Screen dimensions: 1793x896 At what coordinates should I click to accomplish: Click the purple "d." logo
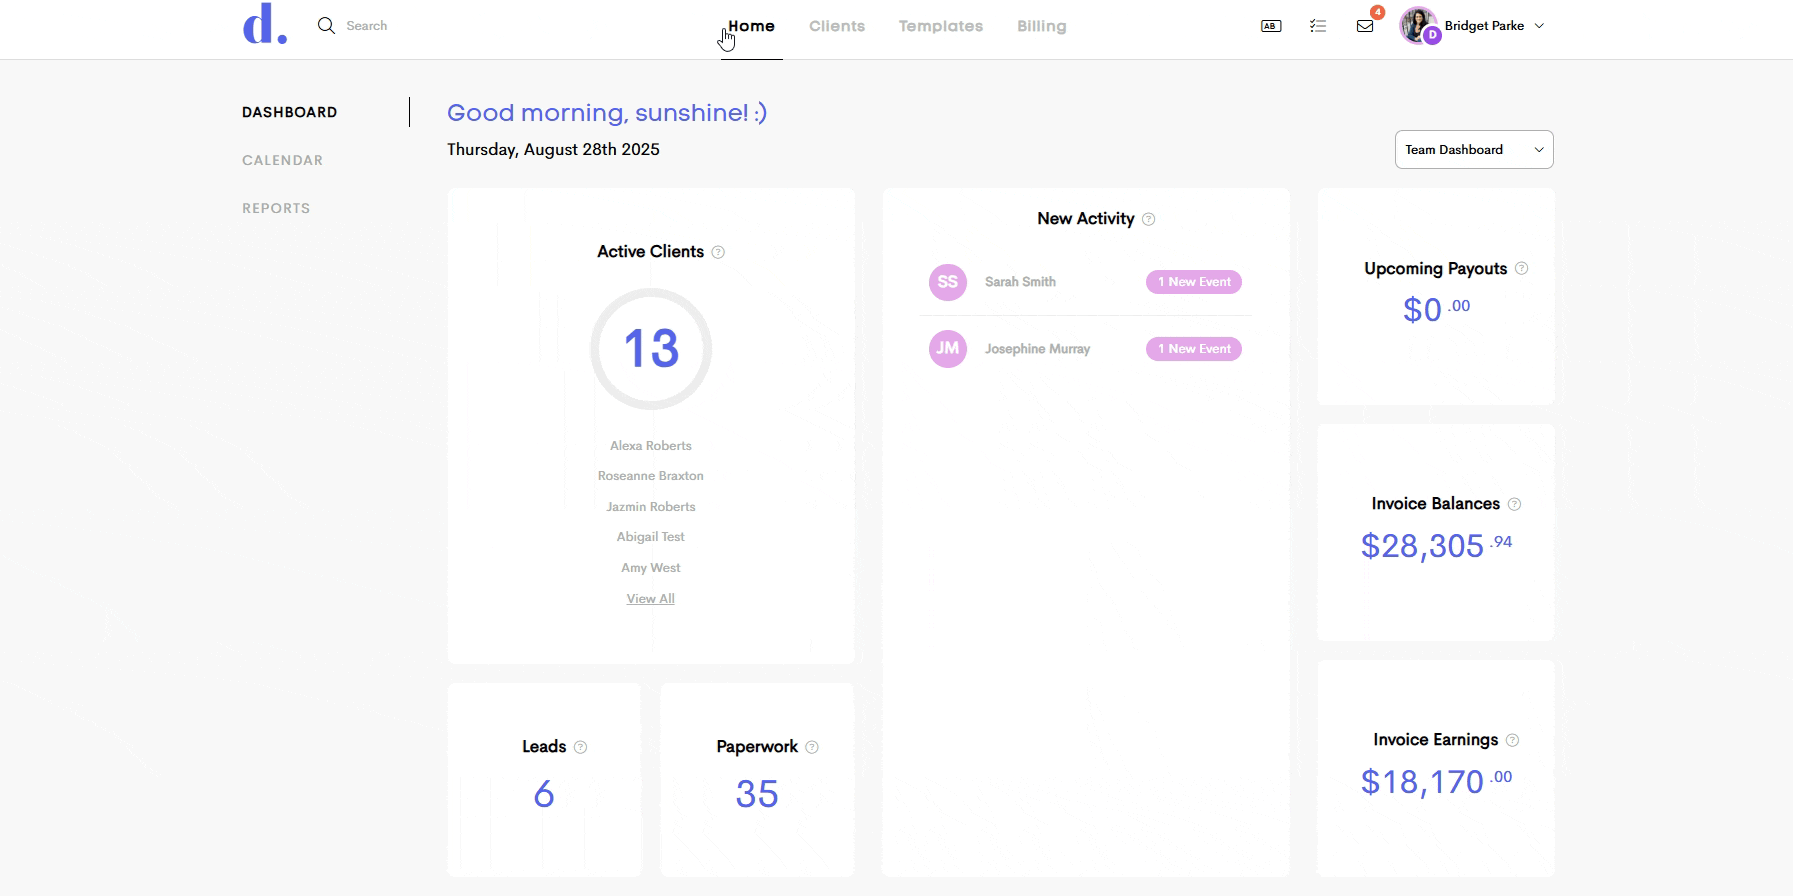click(x=265, y=25)
